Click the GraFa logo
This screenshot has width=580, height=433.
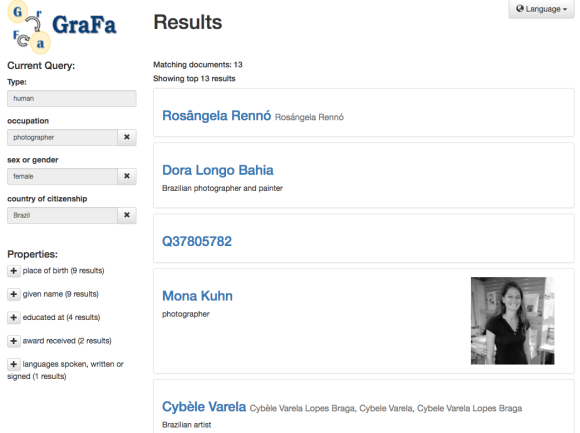point(62,27)
